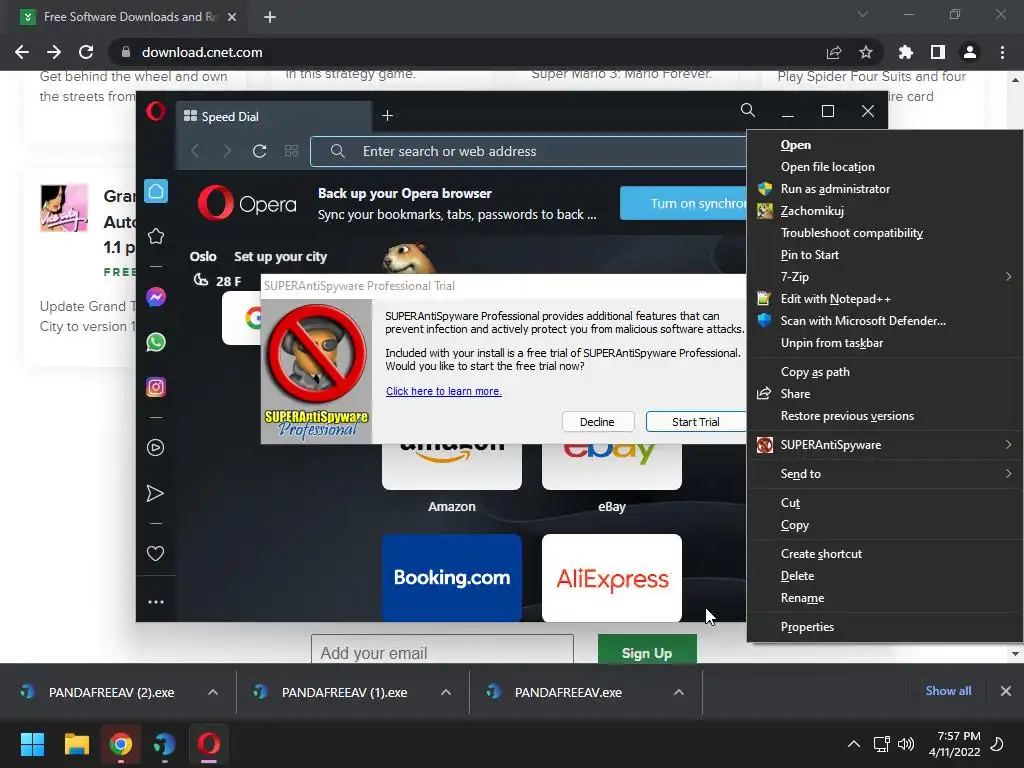Image resolution: width=1024 pixels, height=768 pixels.
Task: Select Pin to Start
Action: [x=885, y=255]
